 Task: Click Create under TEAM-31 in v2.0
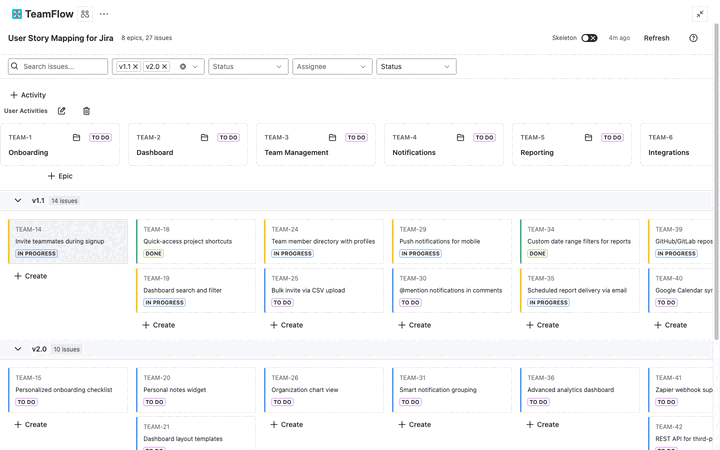coord(415,425)
